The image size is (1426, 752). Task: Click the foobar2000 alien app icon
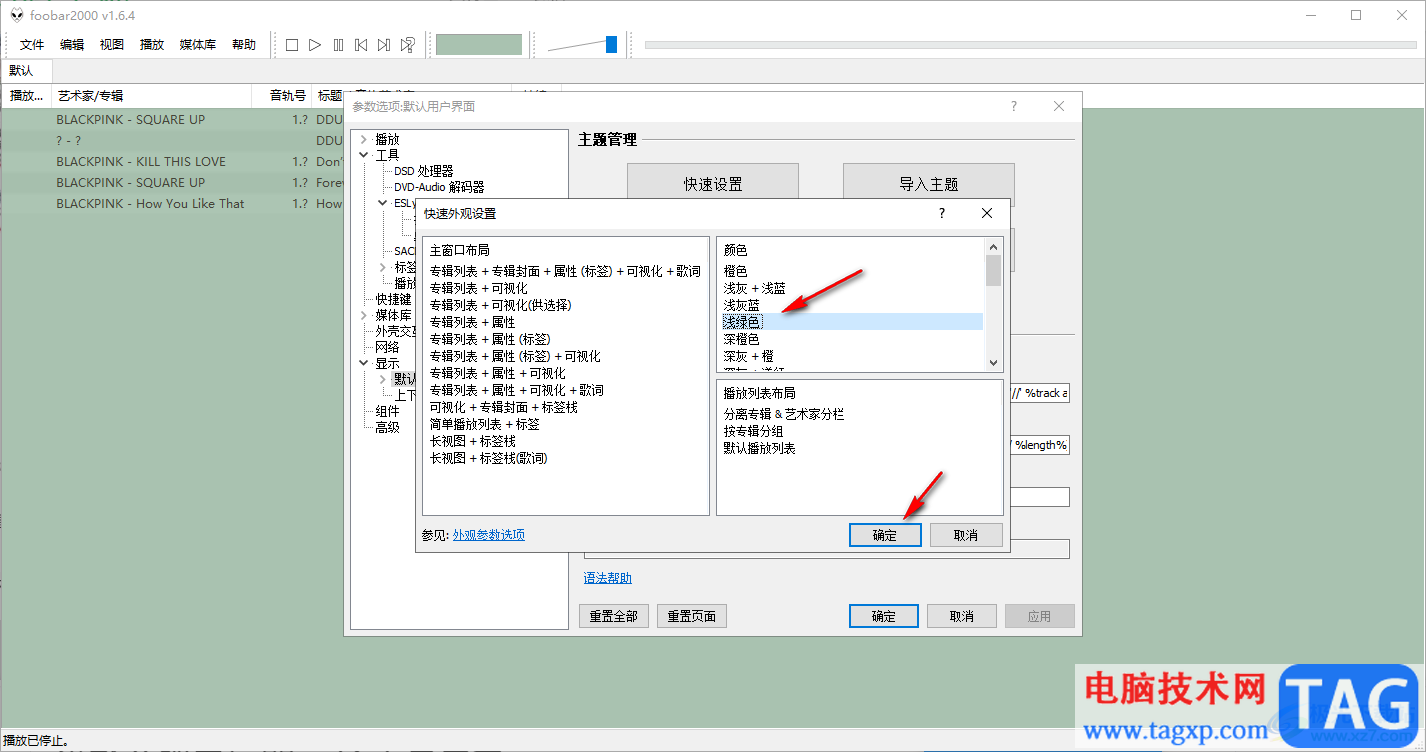tap(17, 15)
